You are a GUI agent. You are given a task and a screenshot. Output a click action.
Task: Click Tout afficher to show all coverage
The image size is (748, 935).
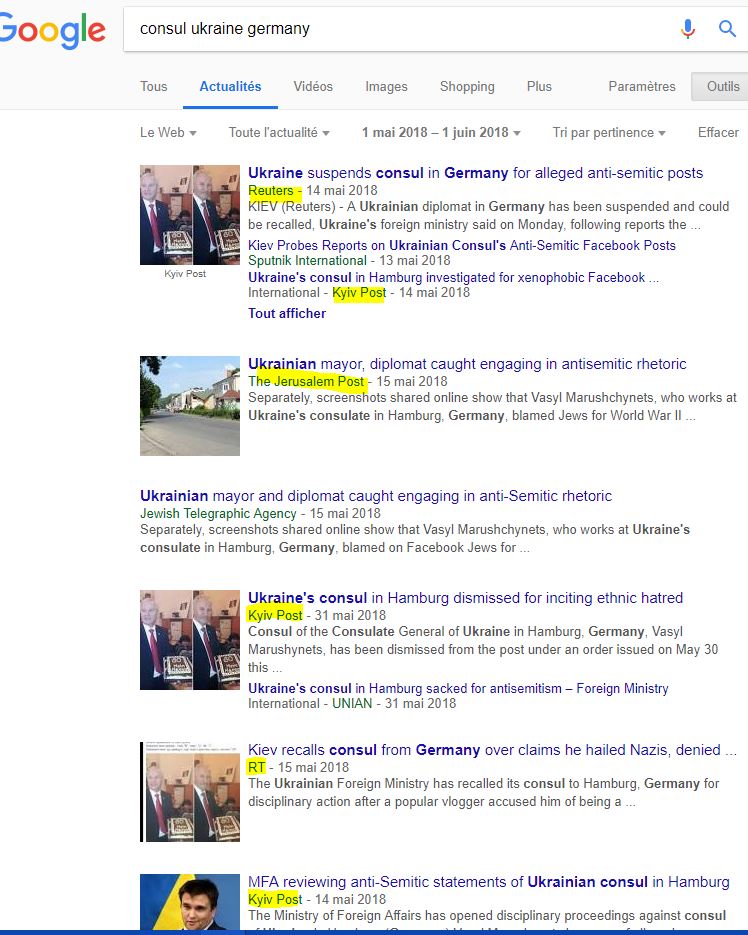[287, 314]
